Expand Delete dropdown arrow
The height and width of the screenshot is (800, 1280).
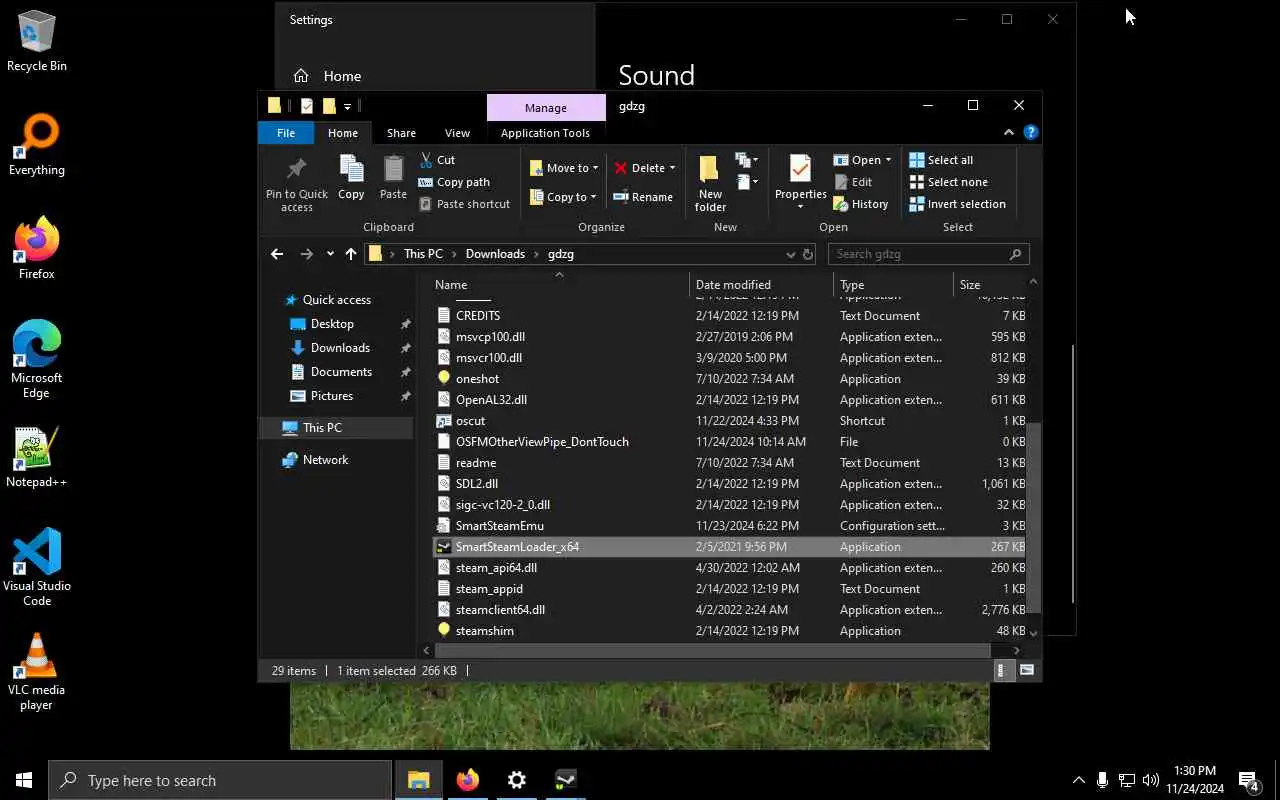tap(672, 168)
